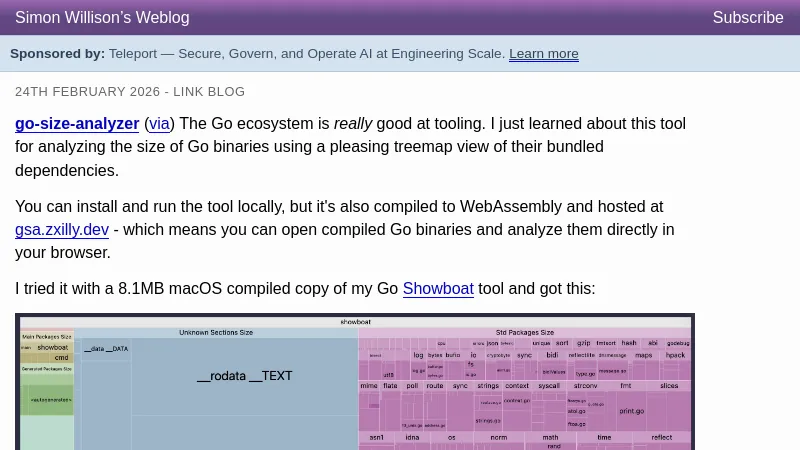Image resolution: width=800 pixels, height=450 pixels.
Task: Select the strconv package cell
Action: (585, 385)
